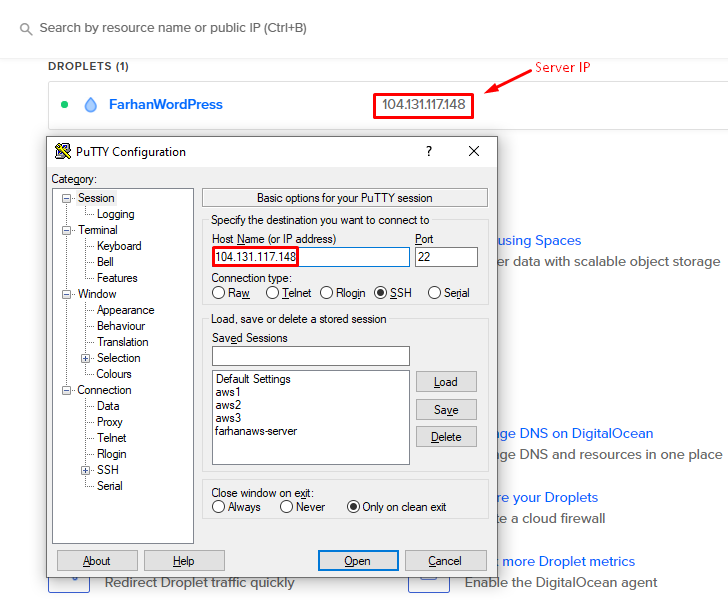The width and height of the screenshot is (728, 606).
Task: Delete the selected saved session
Action: point(446,437)
